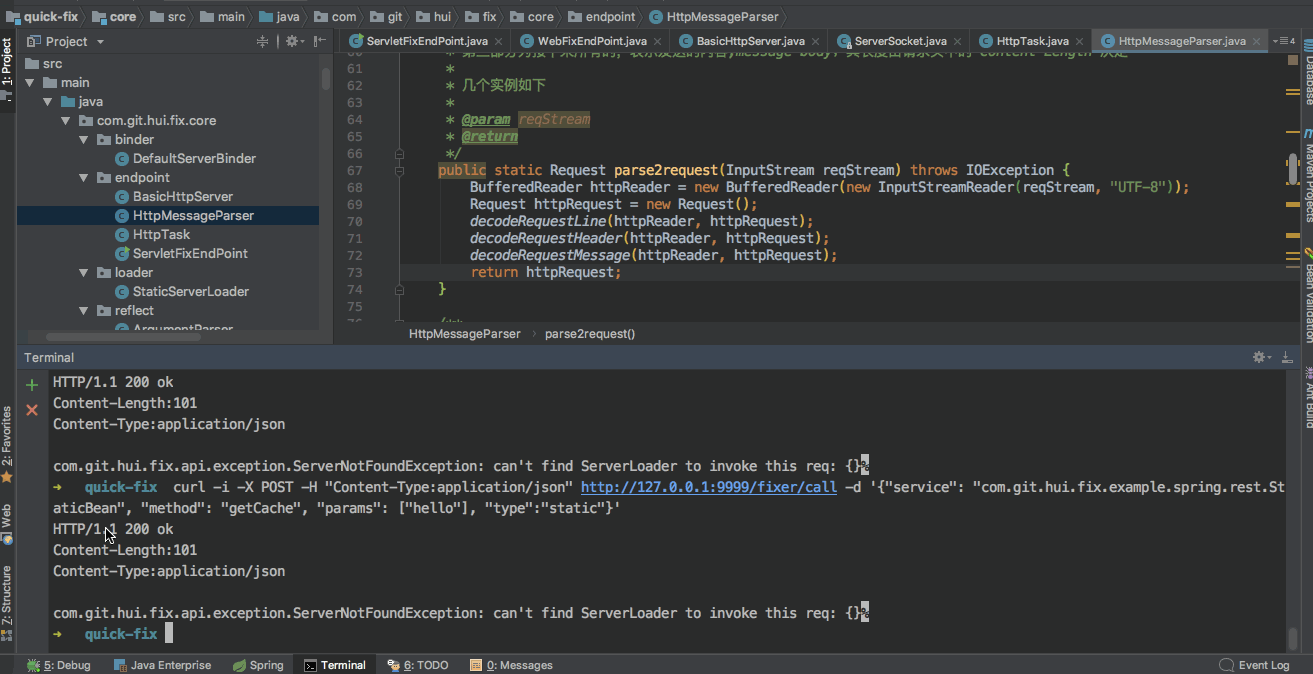The height and width of the screenshot is (674, 1313).
Task: Collapse the binder package
Action: tap(83, 139)
